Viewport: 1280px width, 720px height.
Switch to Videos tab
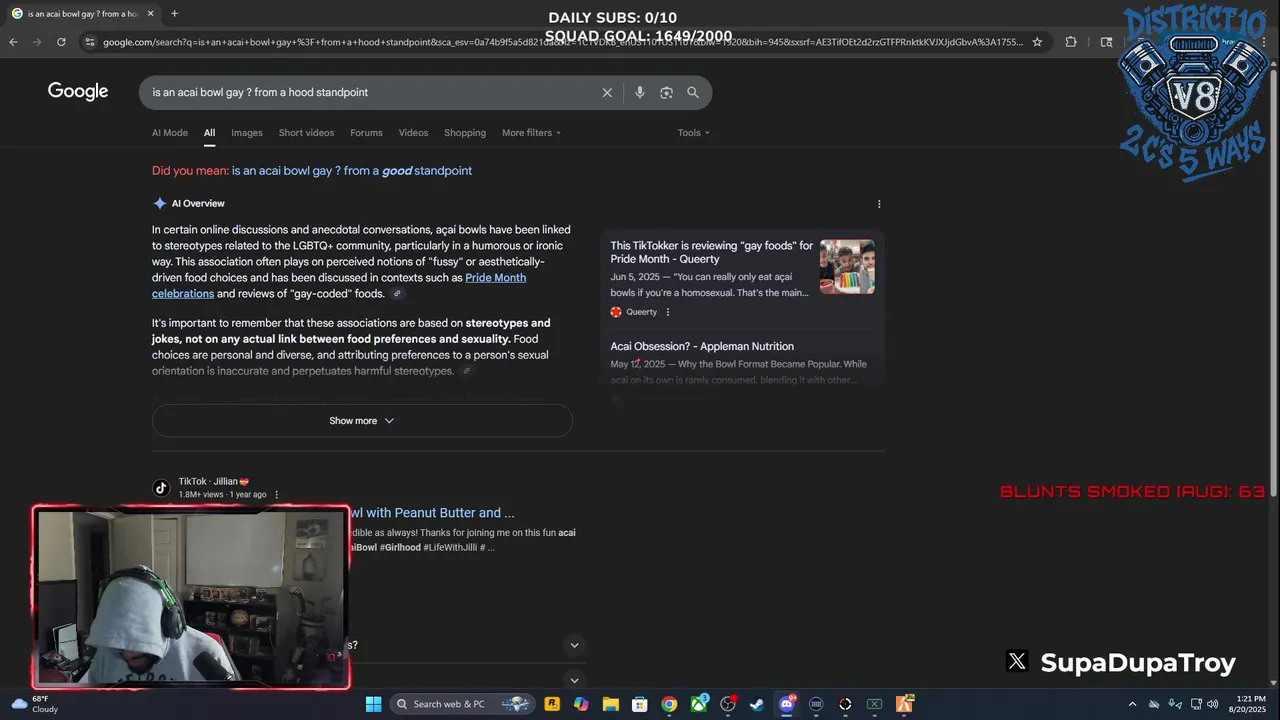[x=413, y=133]
